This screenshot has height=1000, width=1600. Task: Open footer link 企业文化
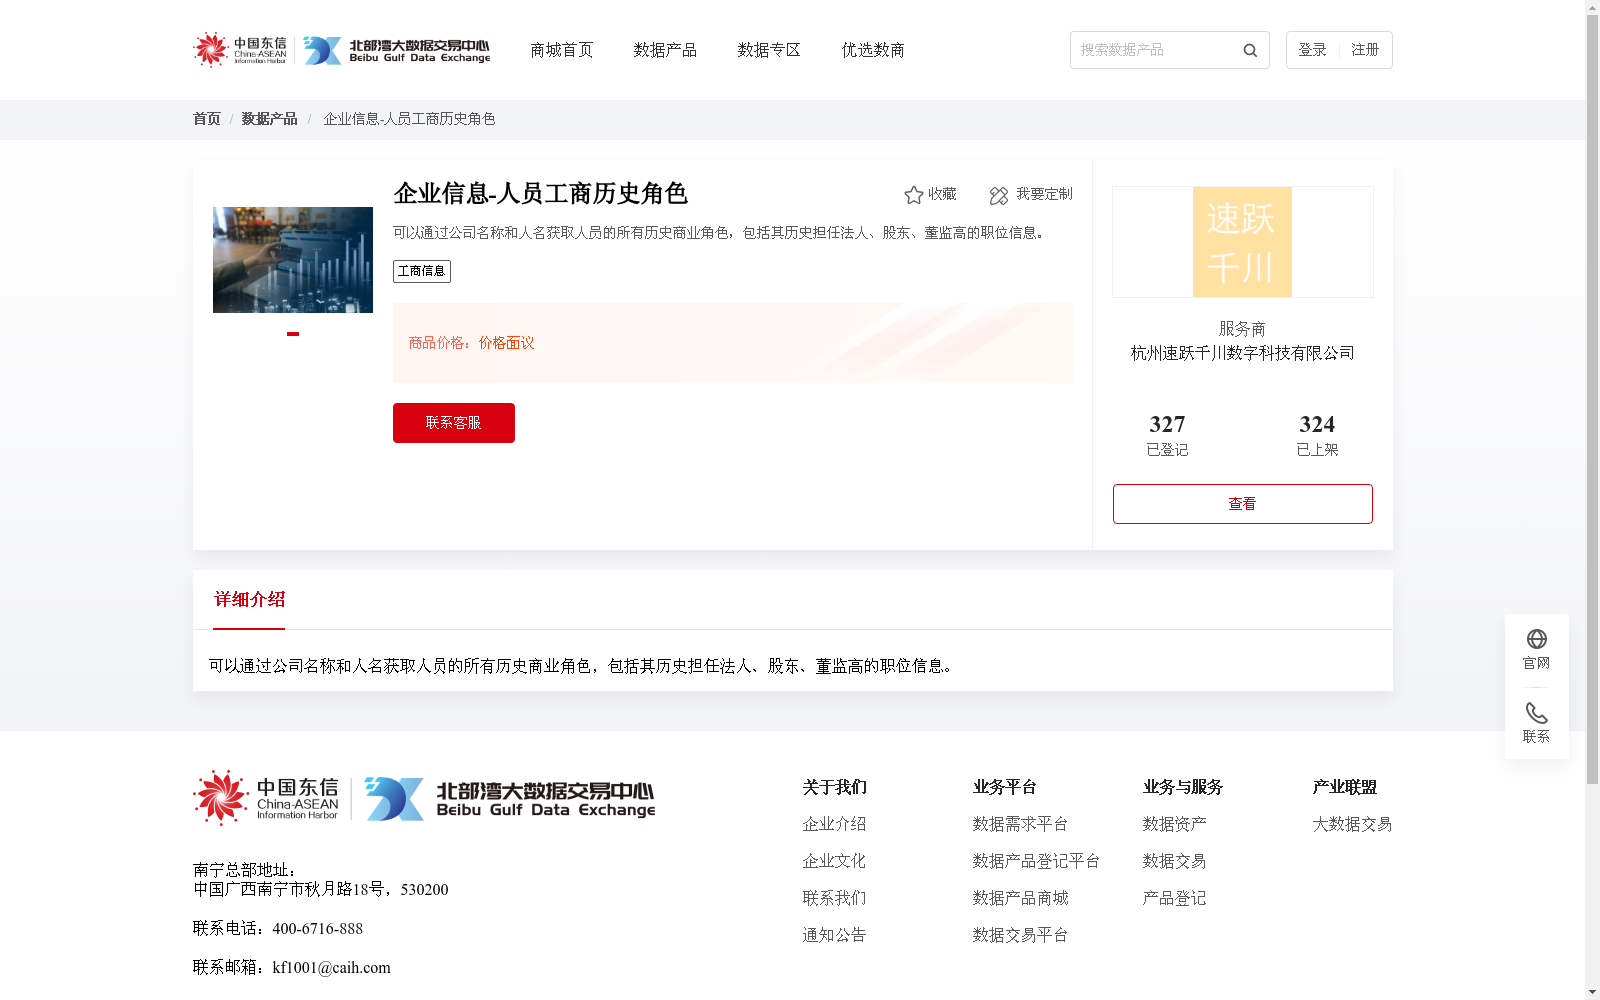coord(834,861)
